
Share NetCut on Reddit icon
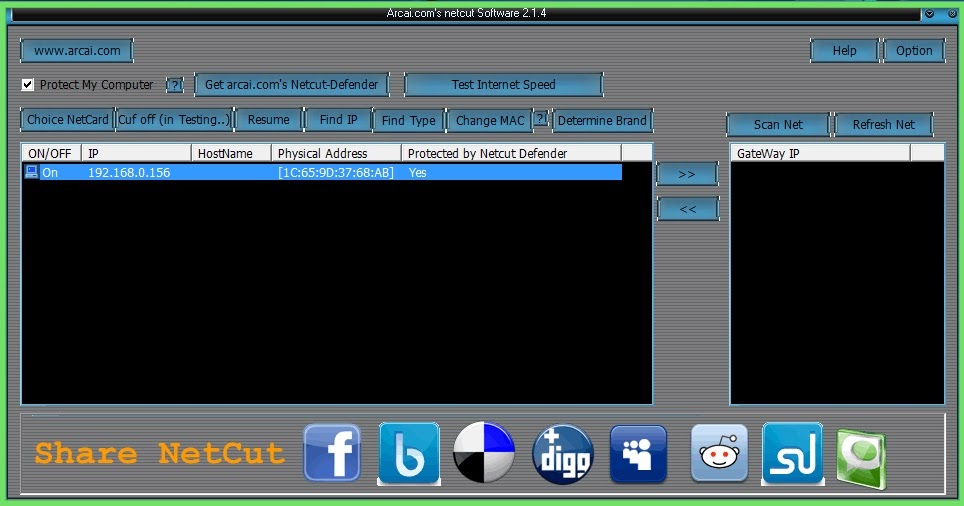[x=719, y=453]
